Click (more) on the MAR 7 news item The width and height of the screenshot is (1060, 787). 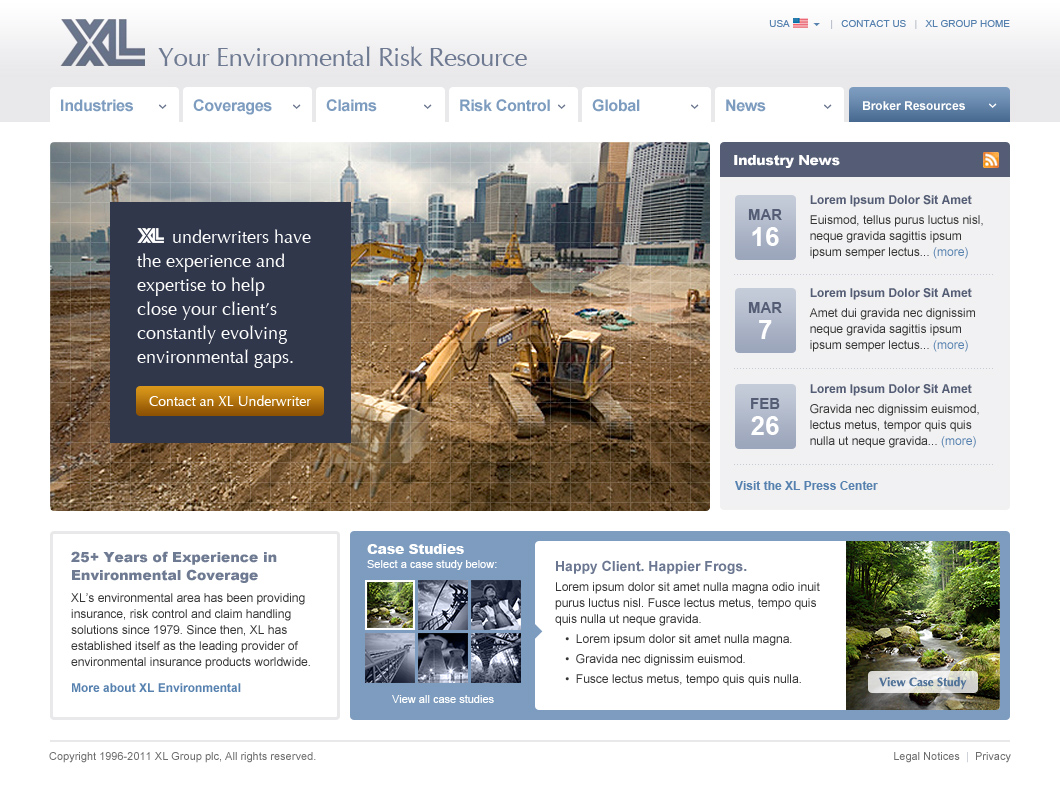pos(950,345)
